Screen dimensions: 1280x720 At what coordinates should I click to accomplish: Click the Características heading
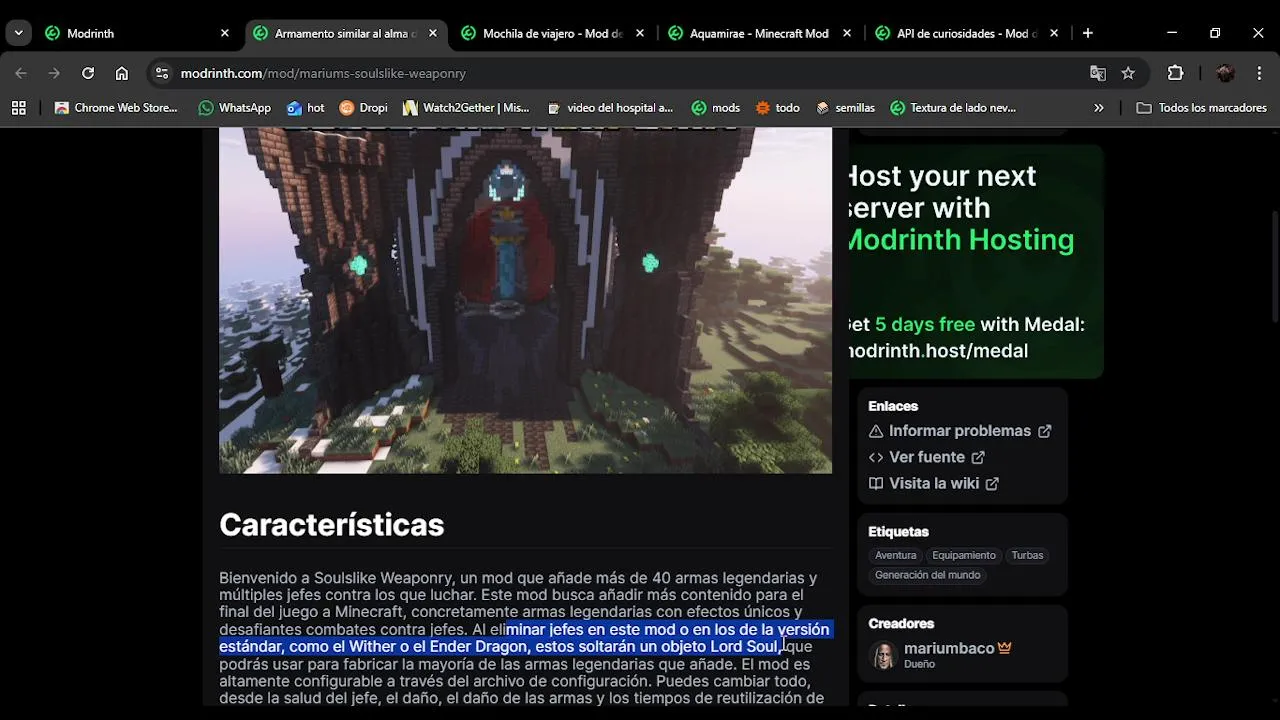331,525
